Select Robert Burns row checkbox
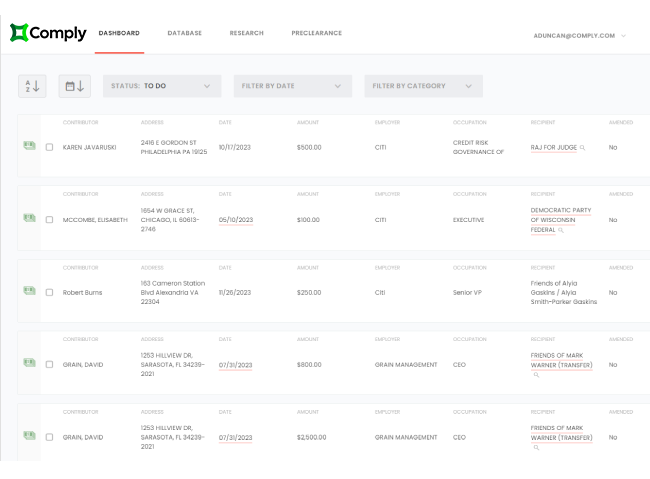Image resolution: width=650 pixels, height=479 pixels. pos(49,292)
